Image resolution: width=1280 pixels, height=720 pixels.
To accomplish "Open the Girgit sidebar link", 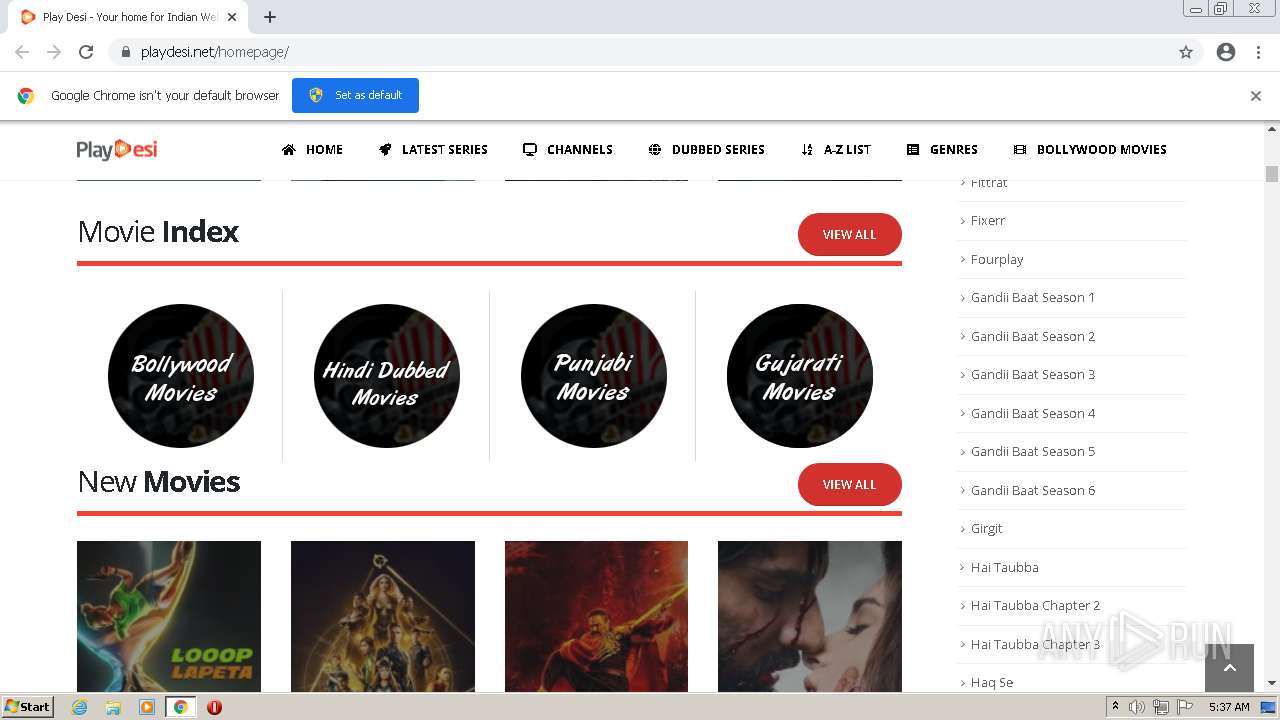I will coord(986,528).
